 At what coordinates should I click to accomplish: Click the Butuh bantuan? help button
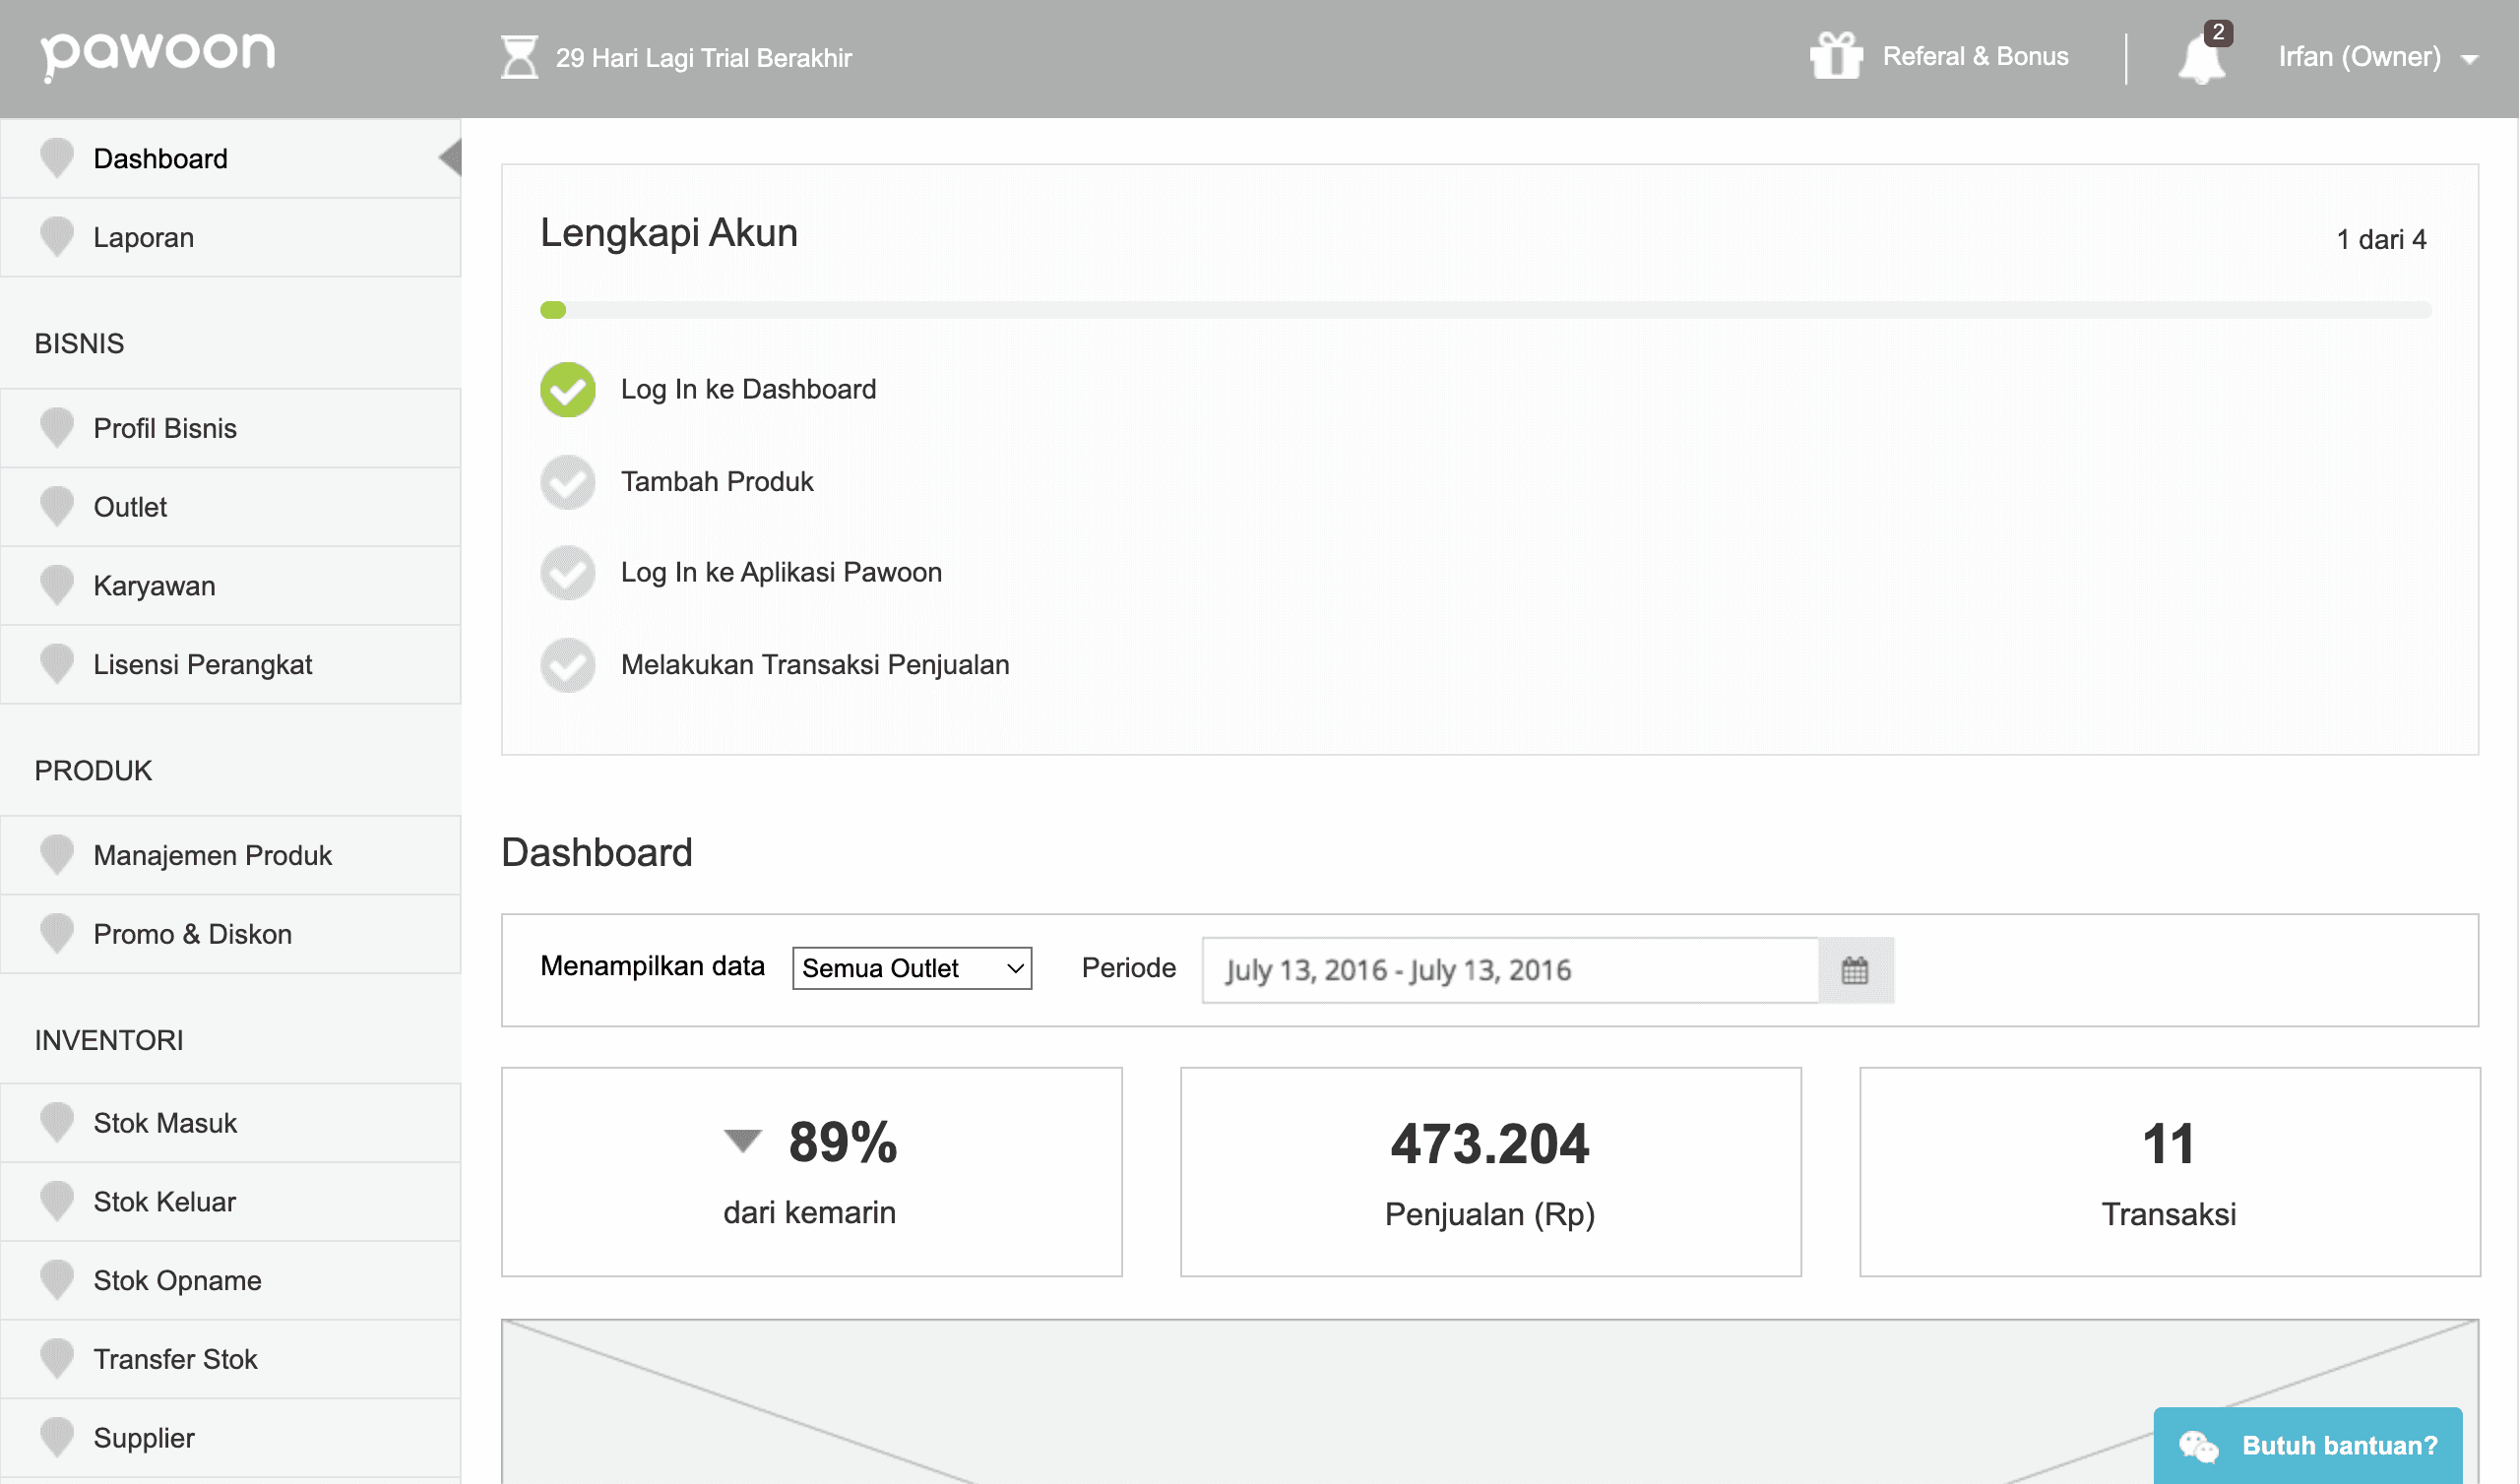2309,1446
